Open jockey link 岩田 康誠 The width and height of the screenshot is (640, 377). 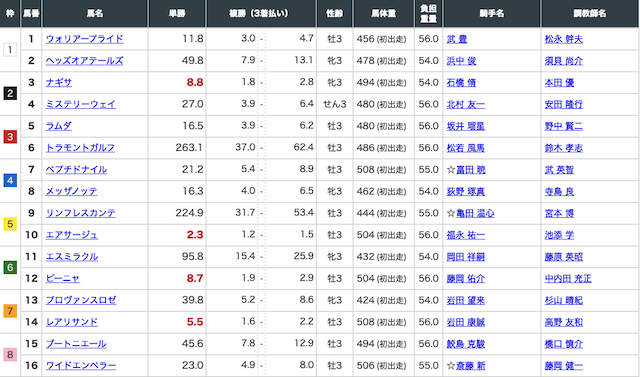pos(466,322)
